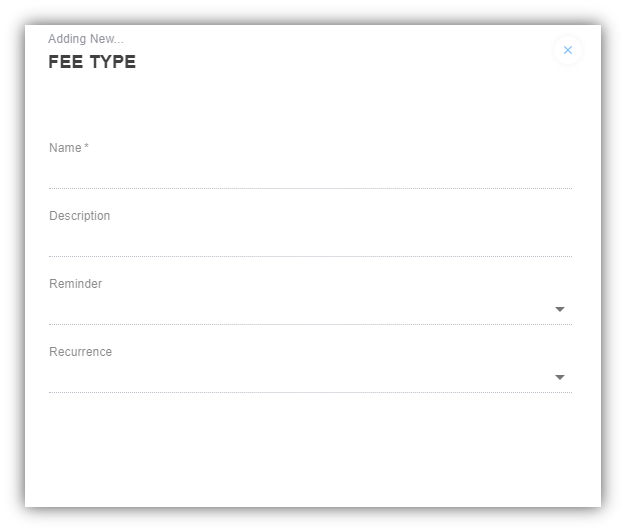Click the dotted underline below Description
626x532 pixels.
pos(310,256)
